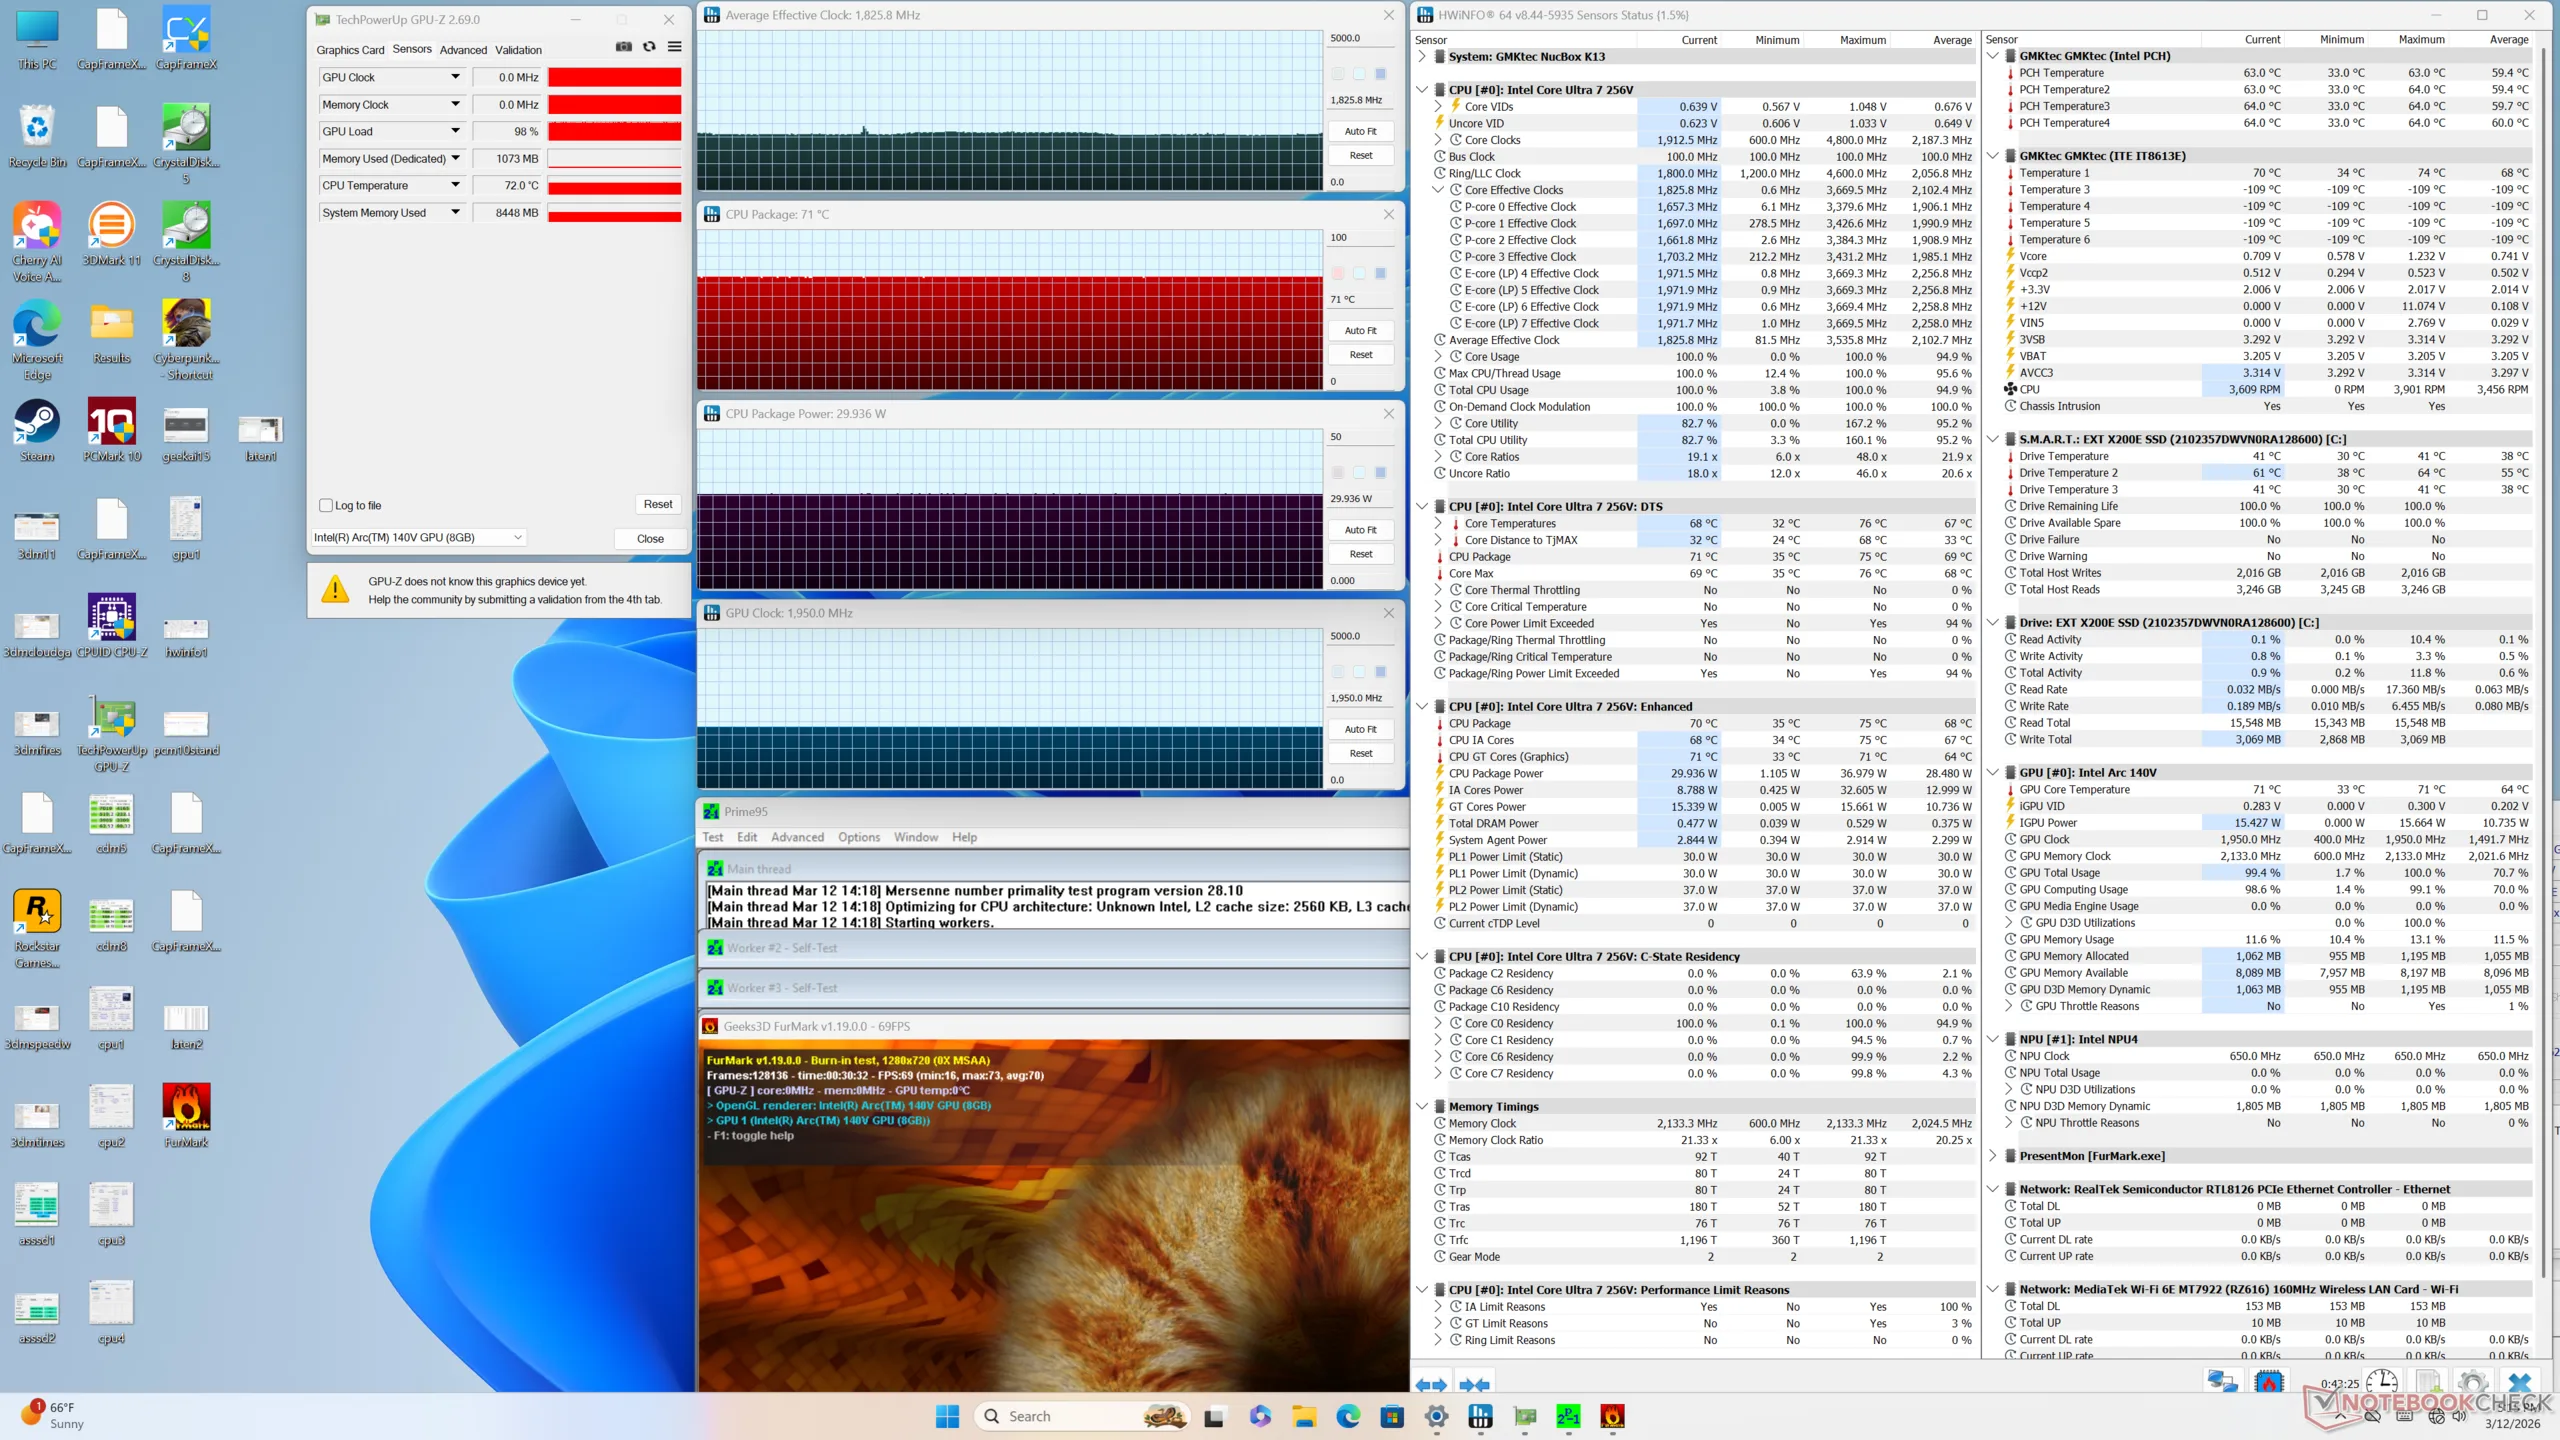Toggle blue color square in CPU Package graph
2560x1440 pixels.
pos(1381,273)
